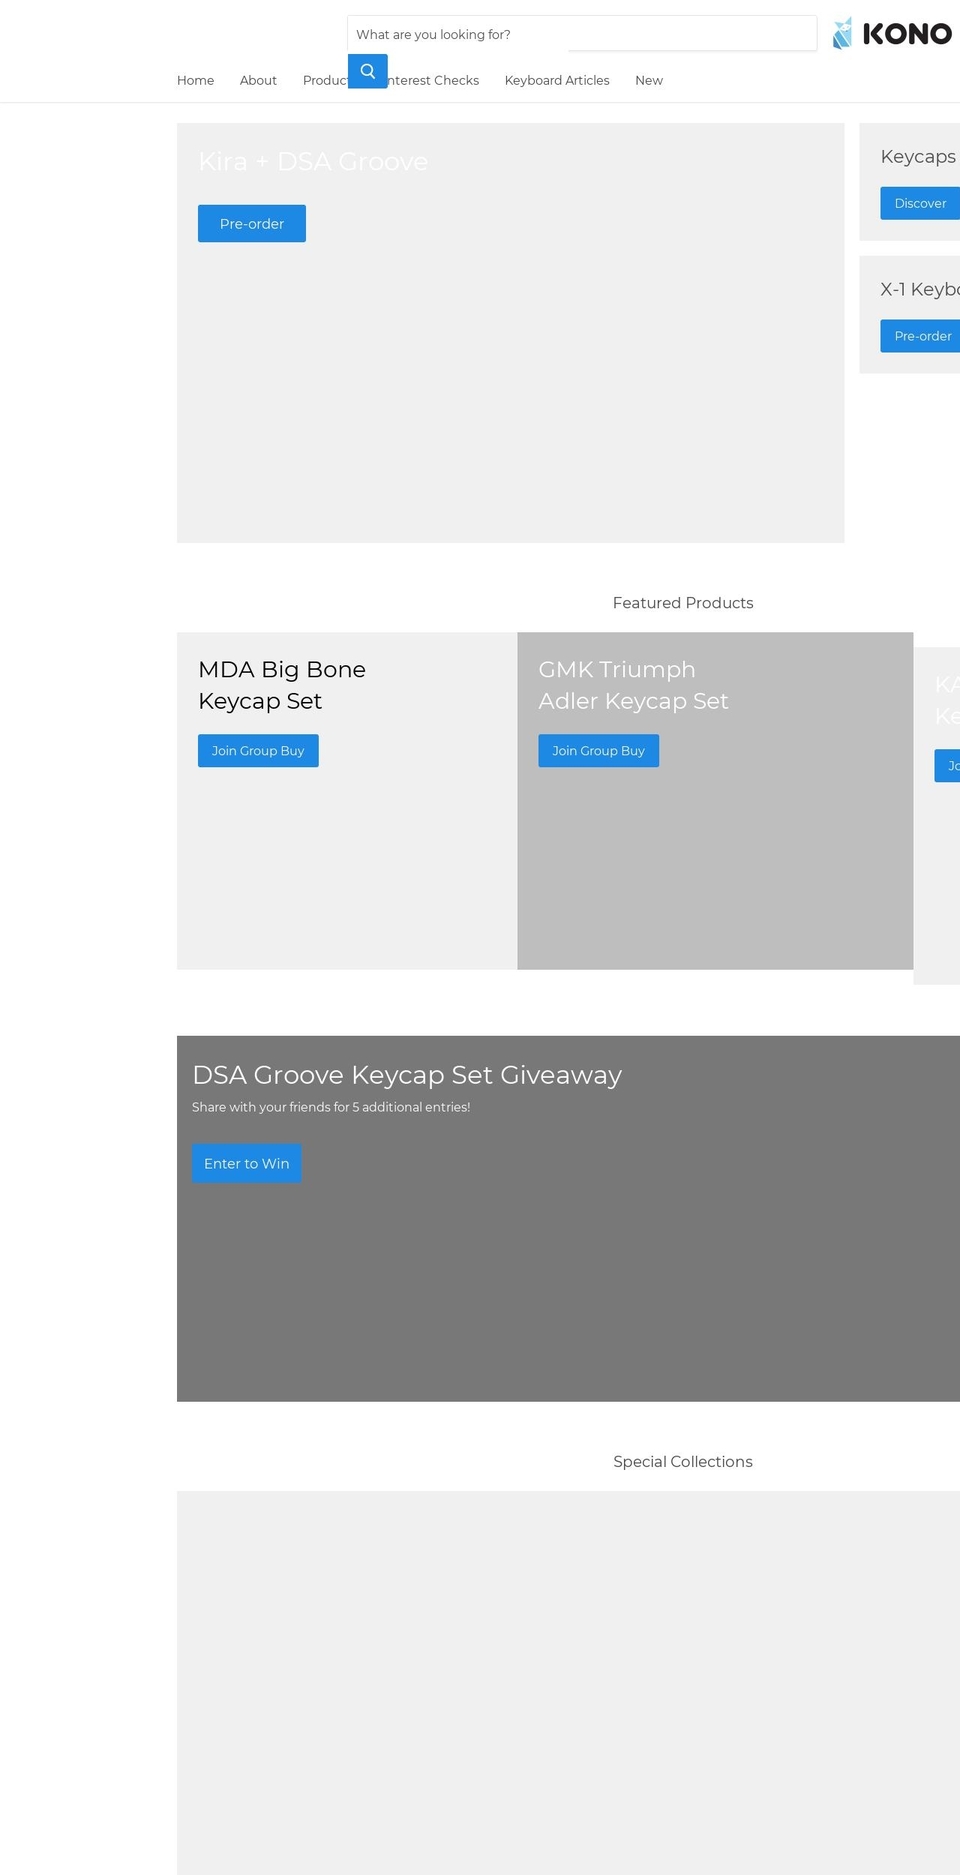Open the Home menu item
The height and width of the screenshot is (1875, 960).
pyautogui.click(x=195, y=80)
